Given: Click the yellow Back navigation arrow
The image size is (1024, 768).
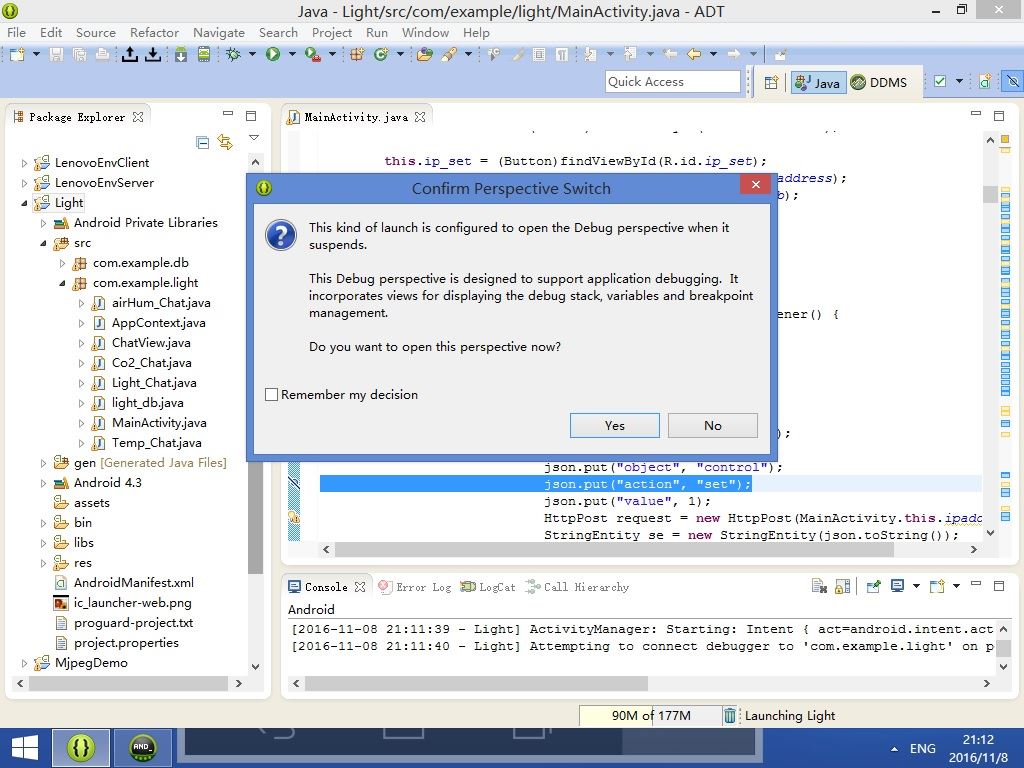Looking at the screenshot, I should pyautogui.click(x=694, y=54).
